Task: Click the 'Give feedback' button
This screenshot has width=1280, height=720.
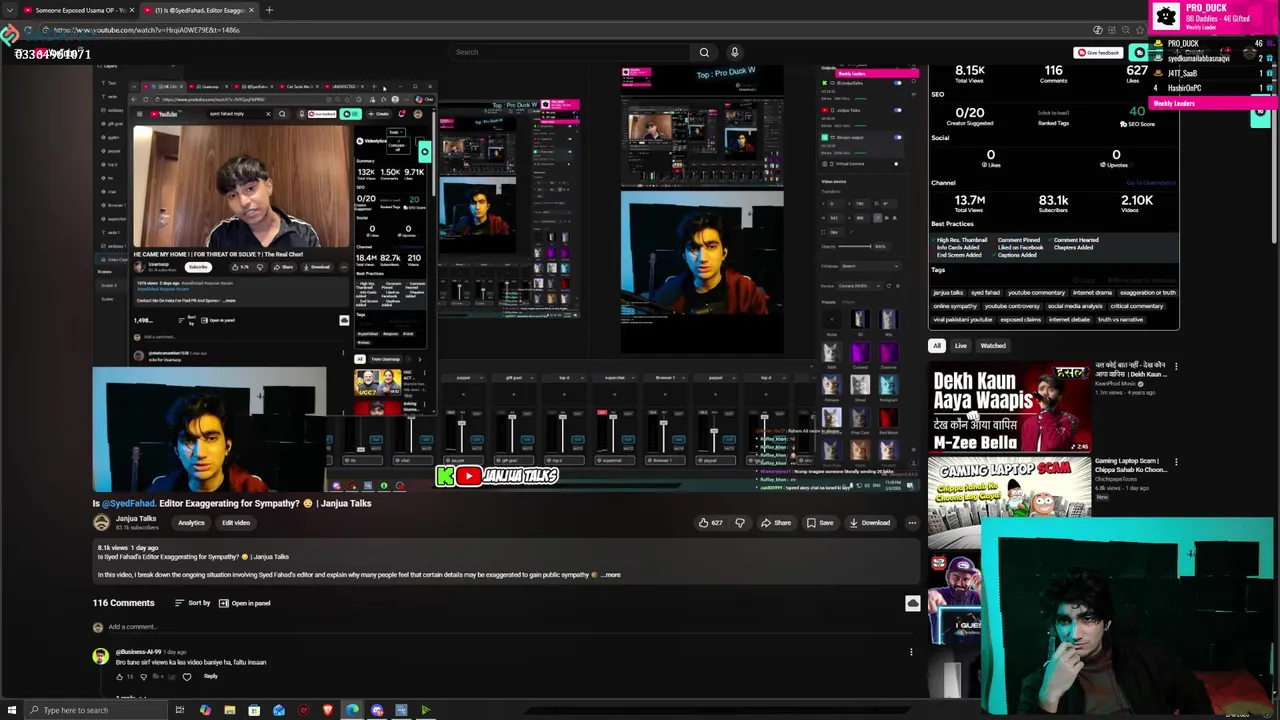Action: click(1098, 53)
